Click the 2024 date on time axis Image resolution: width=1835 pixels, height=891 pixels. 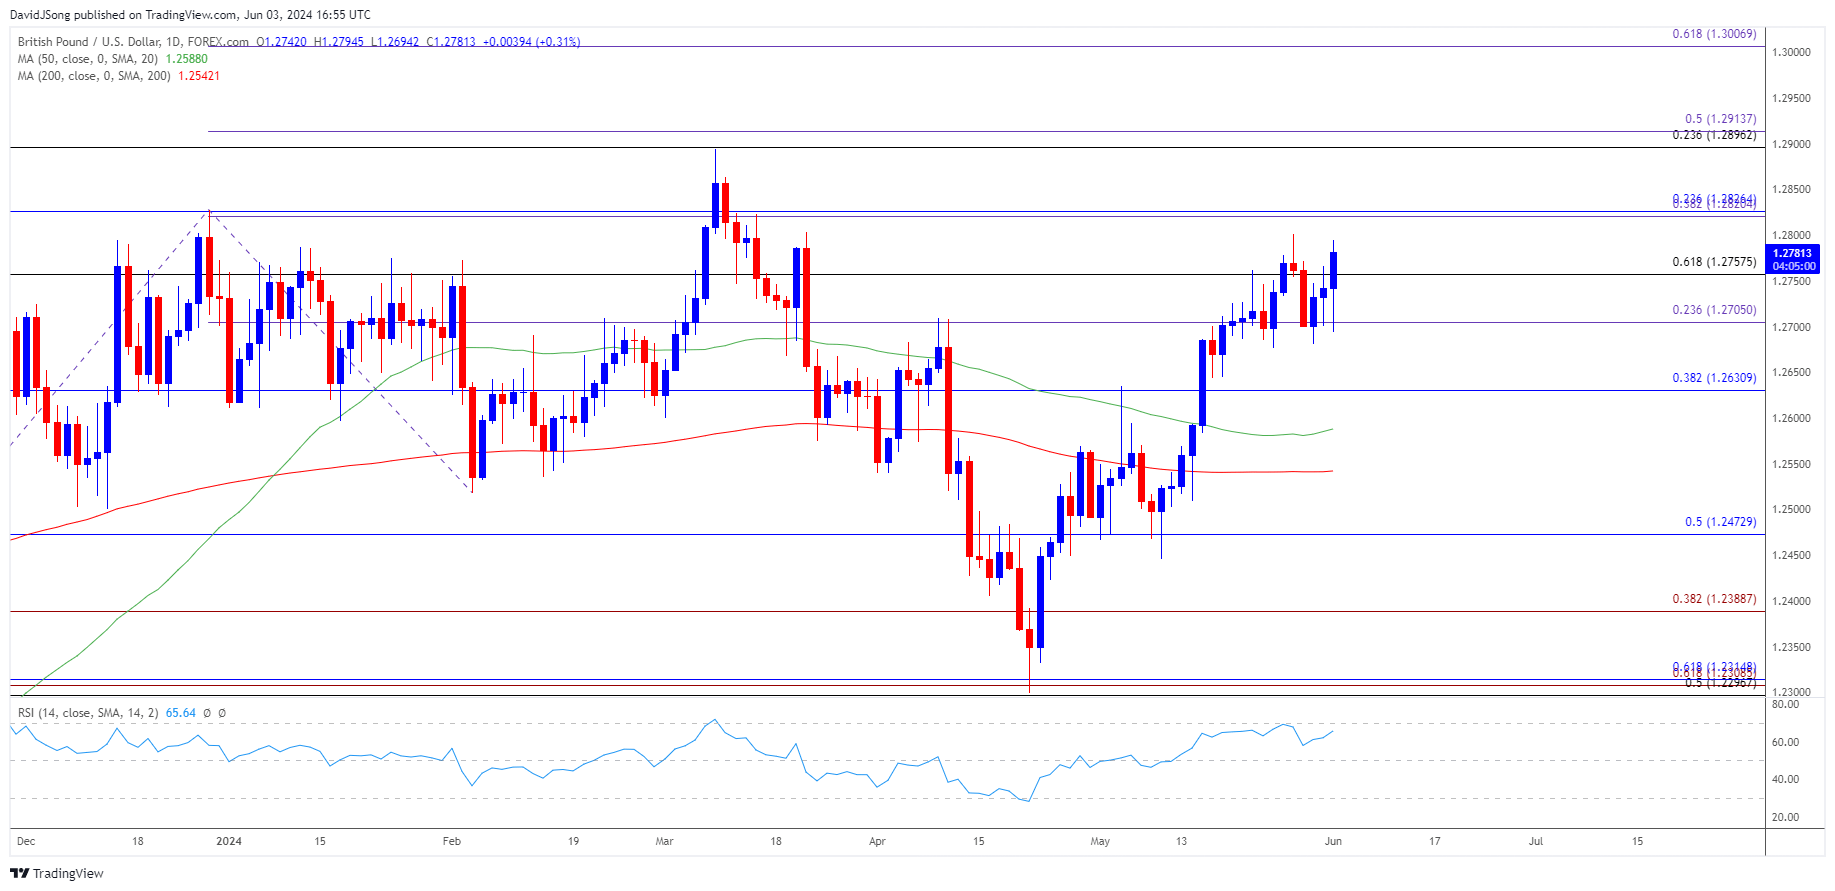click(x=229, y=841)
